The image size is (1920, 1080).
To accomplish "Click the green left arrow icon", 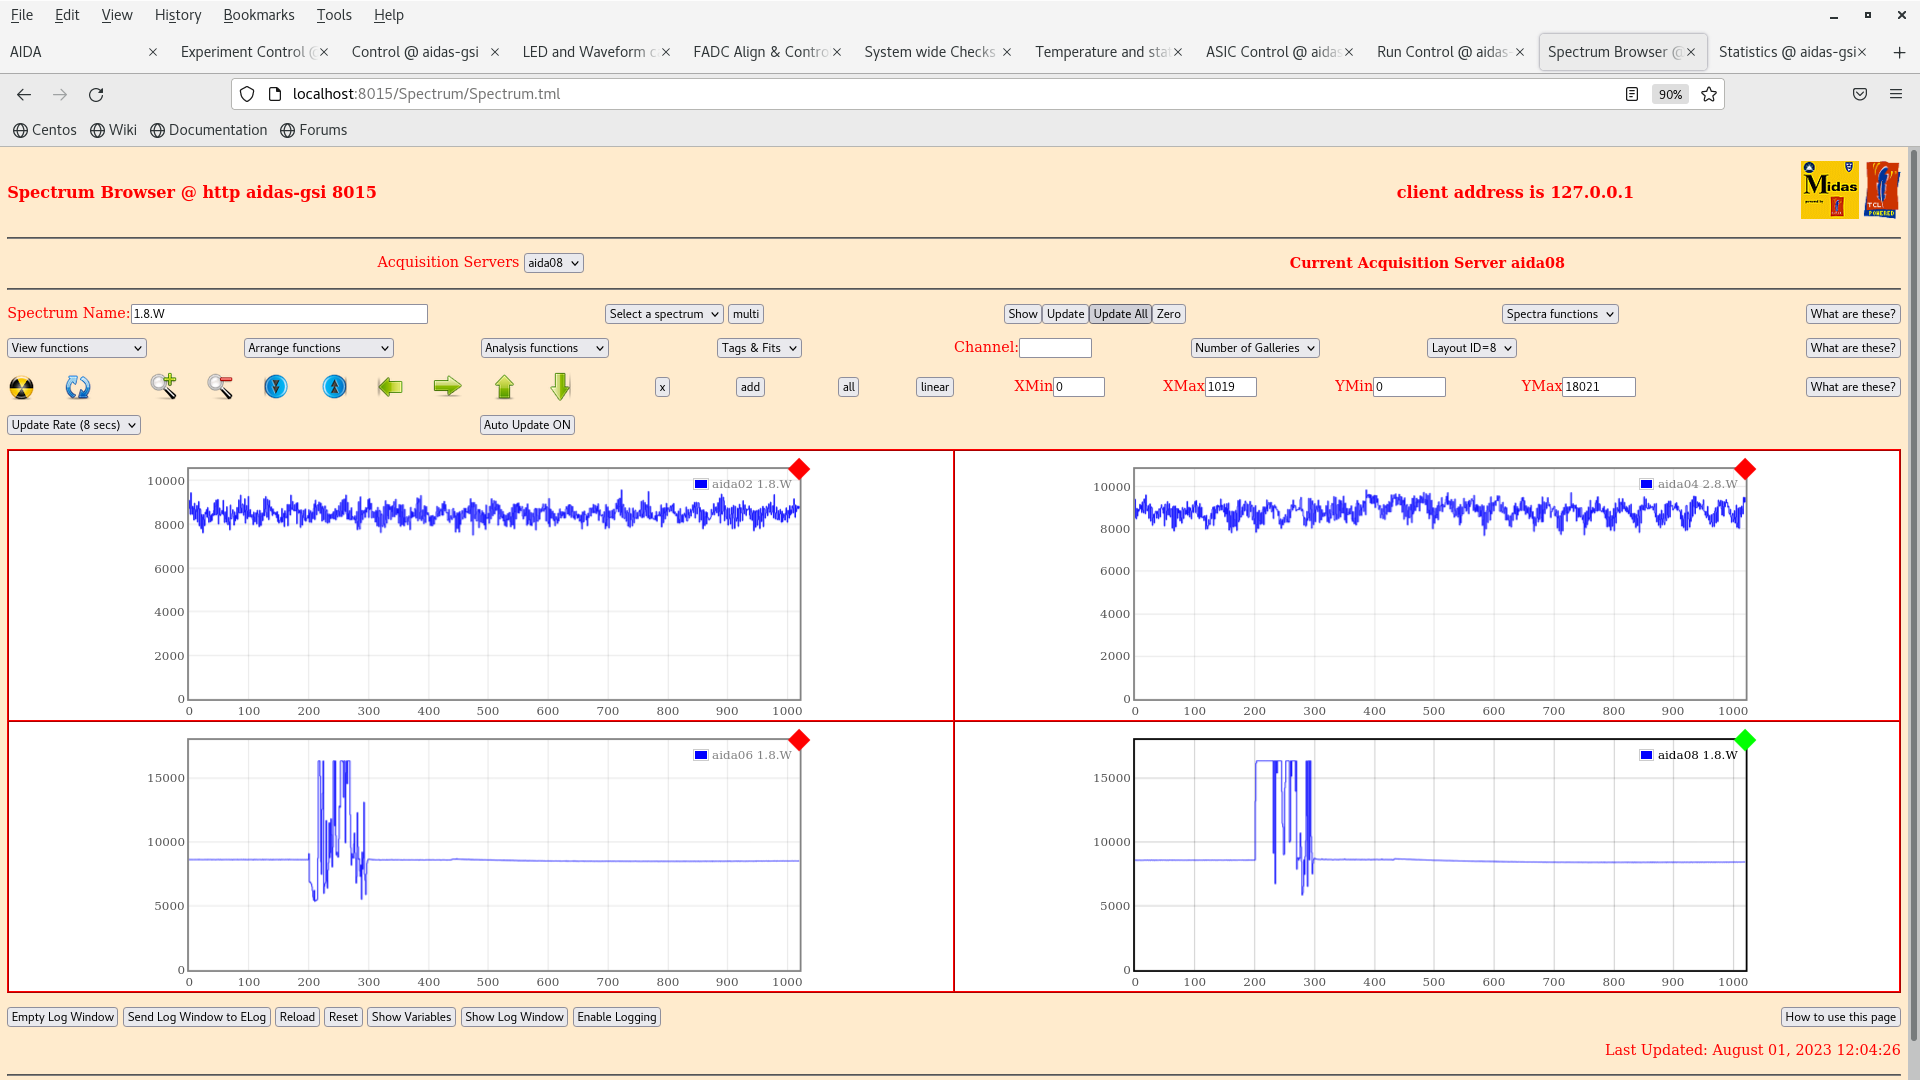I will [390, 387].
